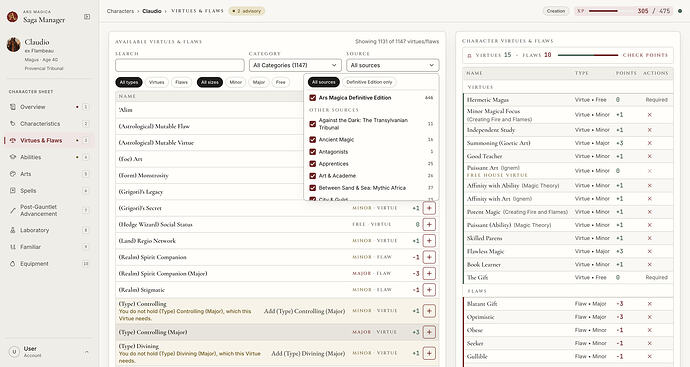This screenshot has height=367, width=690.
Task: Remove Independent Study virtue
Action: [650, 130]
